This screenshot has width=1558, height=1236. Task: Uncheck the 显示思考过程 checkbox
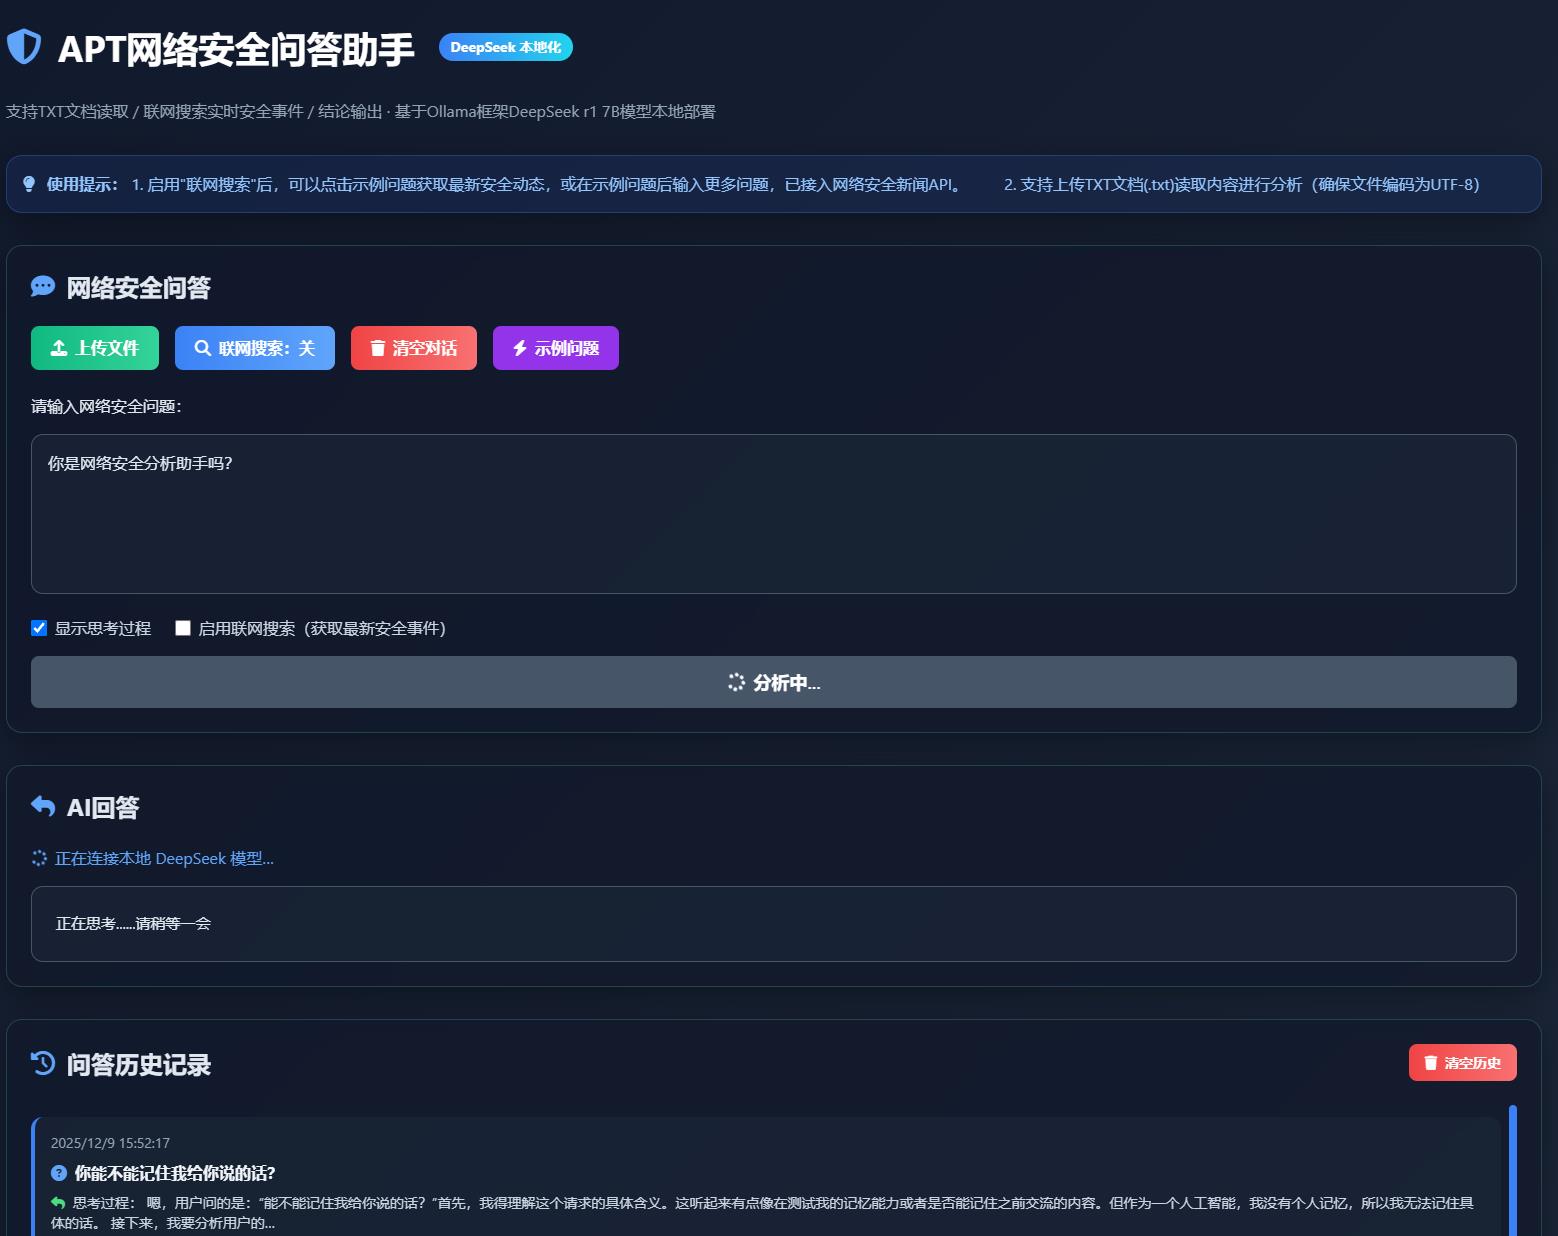39,628
